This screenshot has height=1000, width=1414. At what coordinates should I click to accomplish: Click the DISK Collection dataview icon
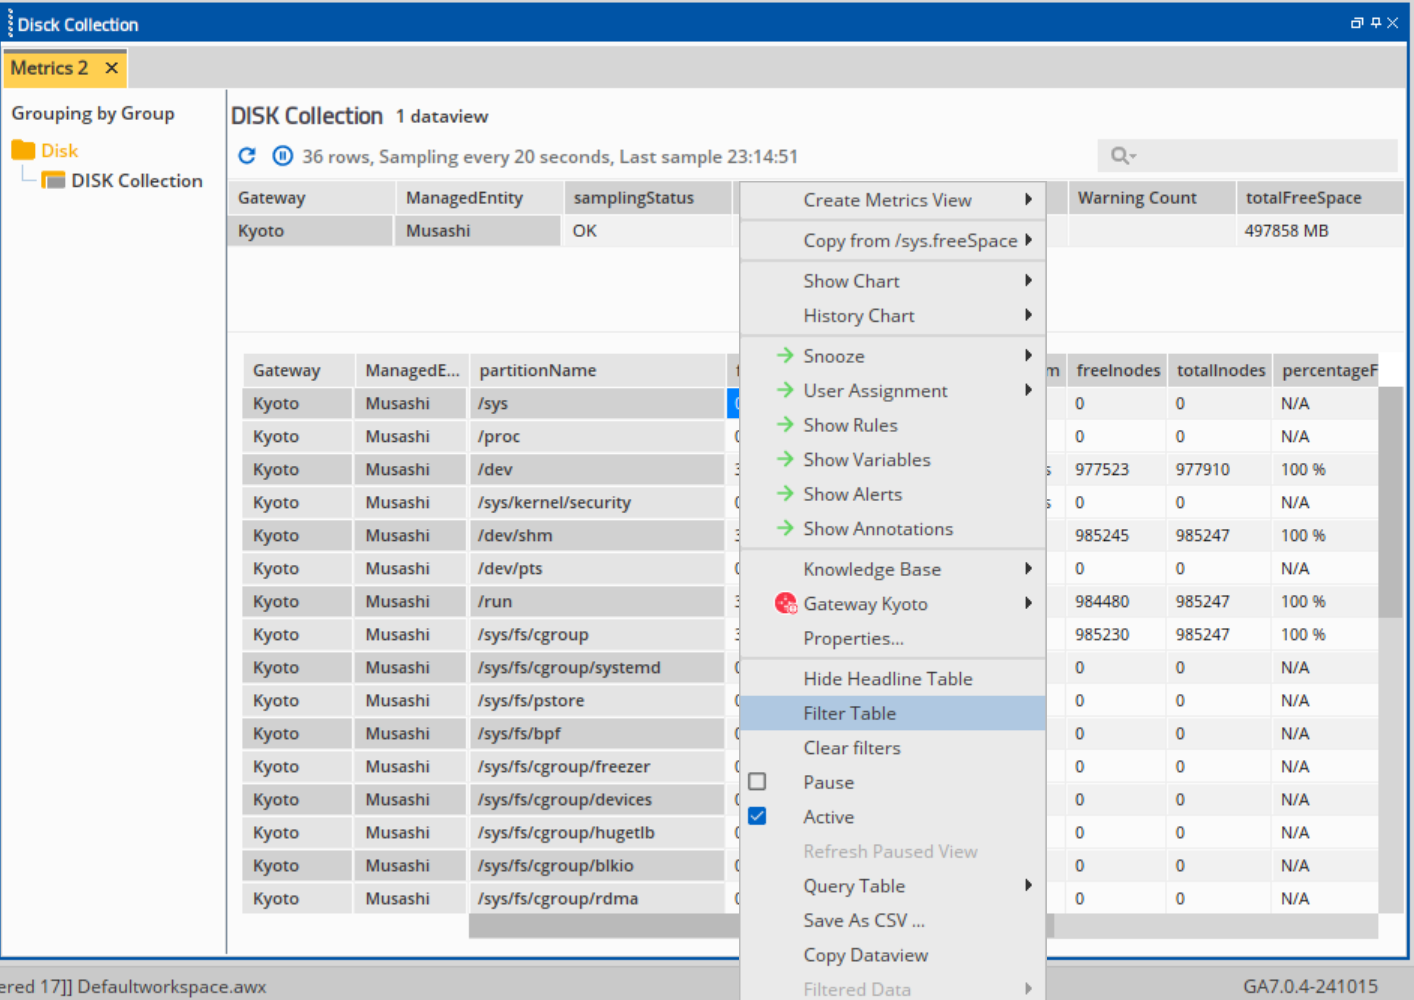pyautogui.click(x=53, y=181)
